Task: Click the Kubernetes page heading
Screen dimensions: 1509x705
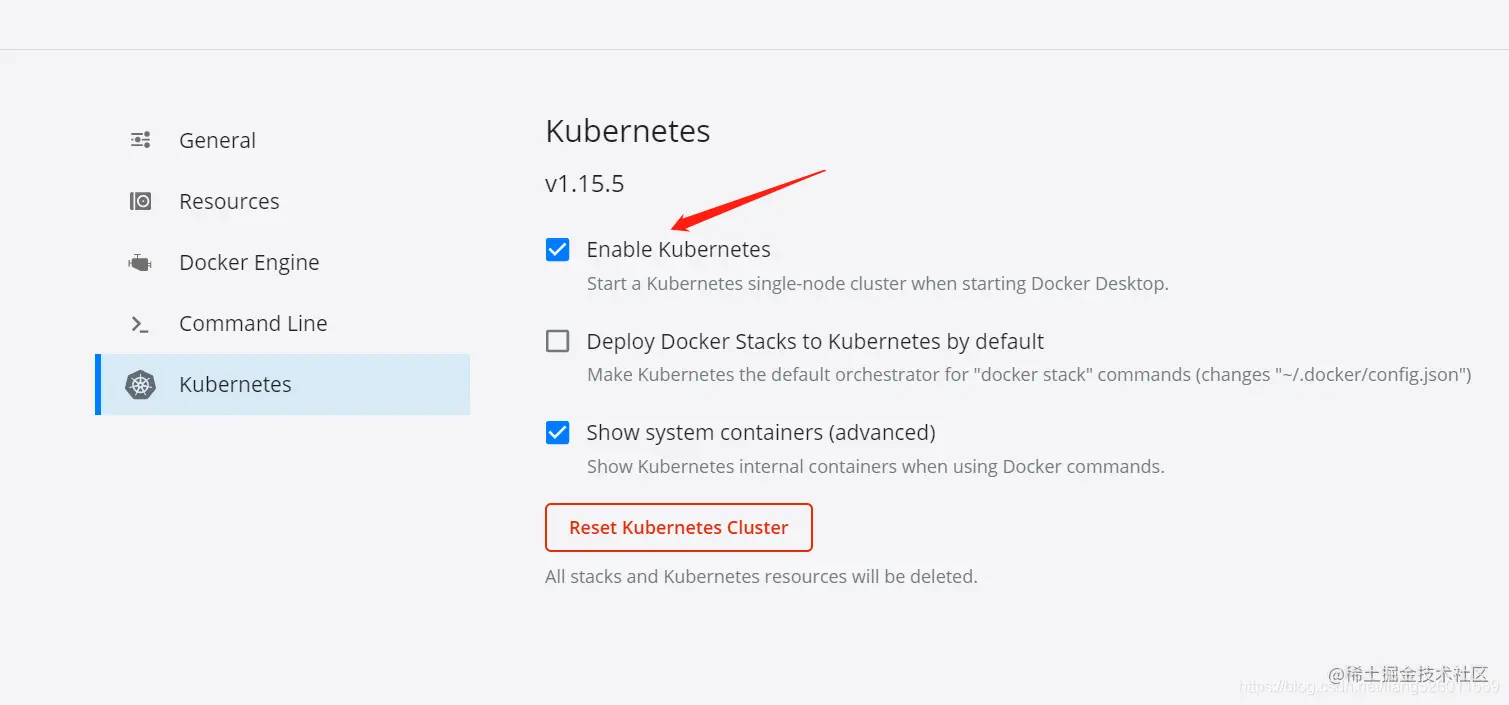Action: [628, 131]
